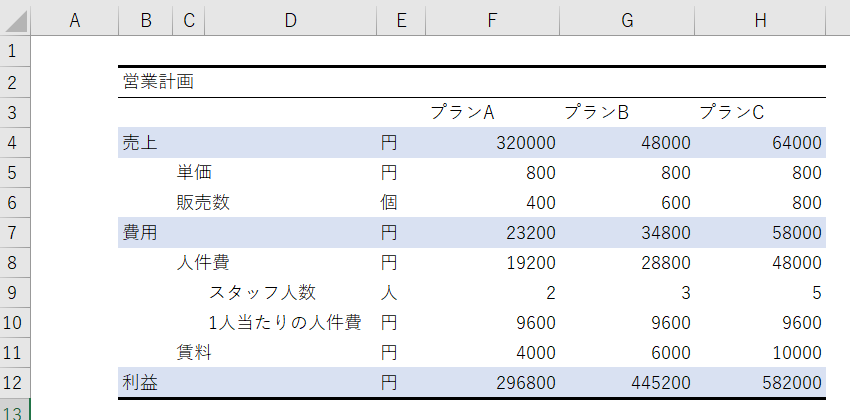Viewport: 850px width, 420px height.
Task: Click the プランB header cell
Action: [x=597, y=112]
